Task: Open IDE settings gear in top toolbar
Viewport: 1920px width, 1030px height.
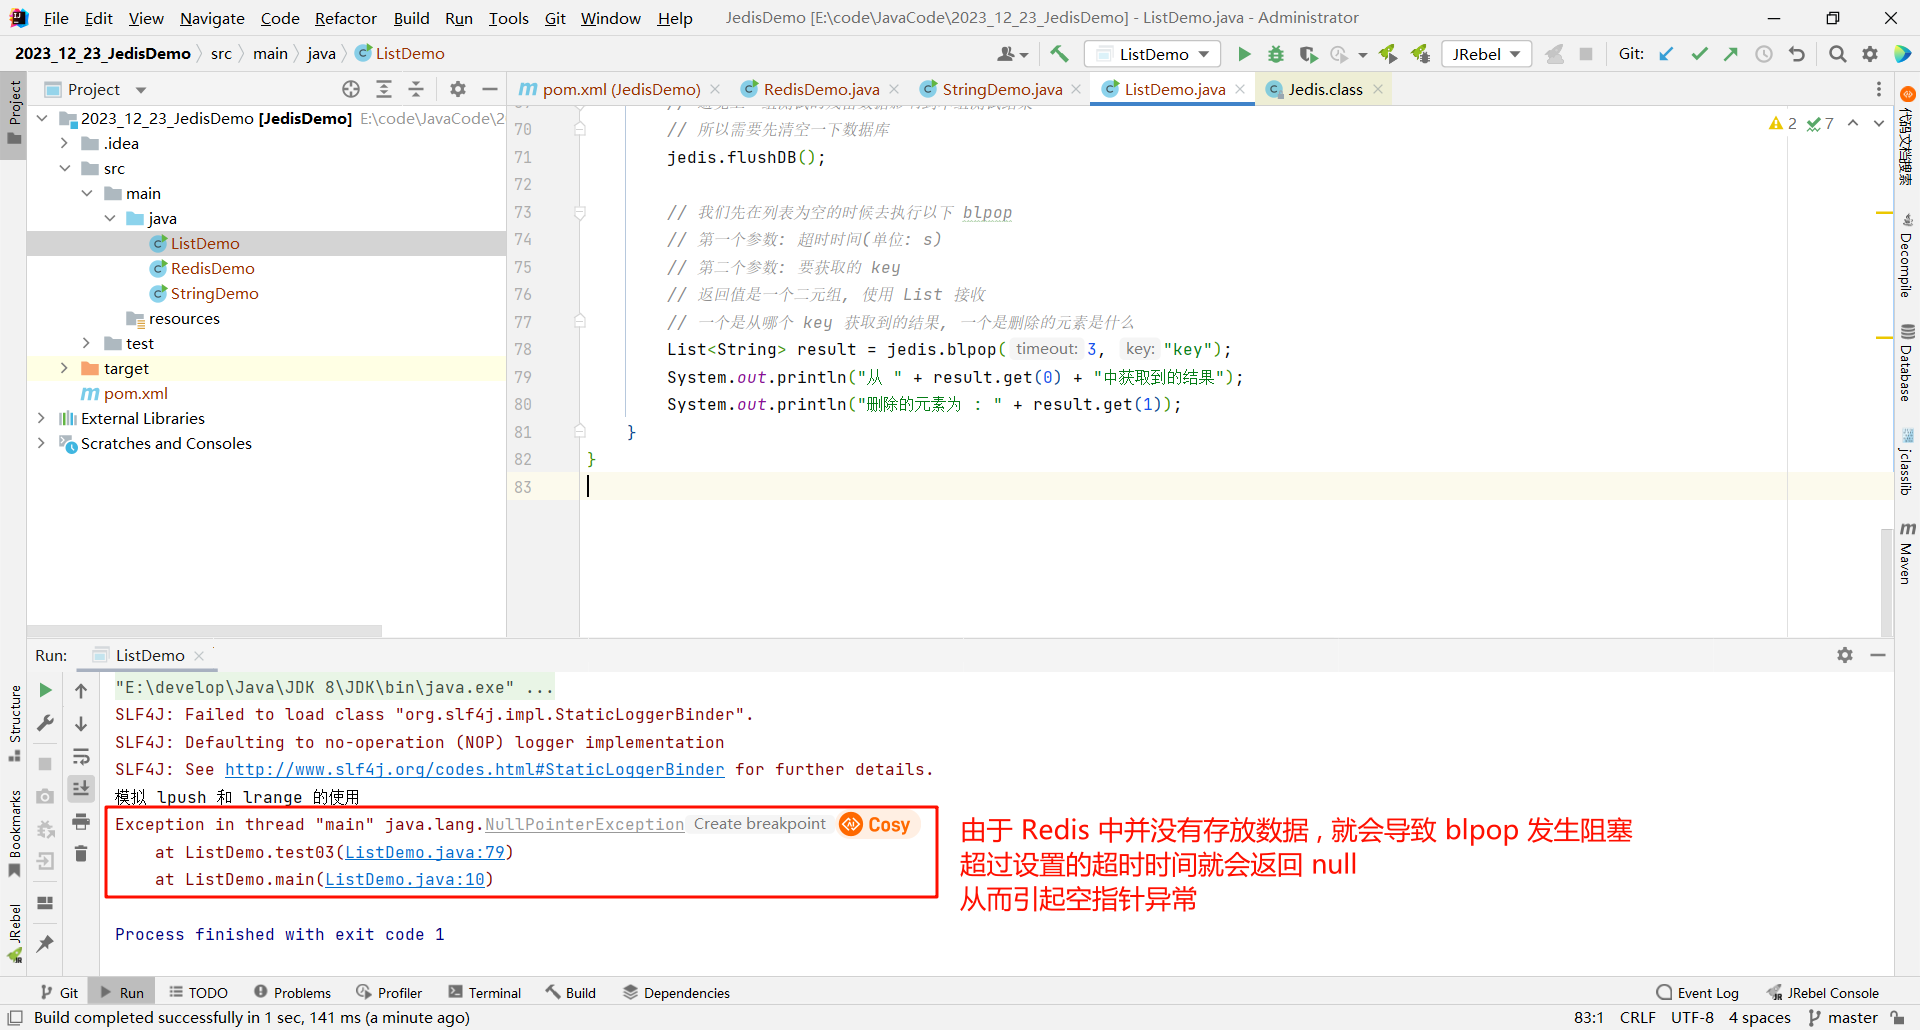Action: click(x=1870, y=54)
